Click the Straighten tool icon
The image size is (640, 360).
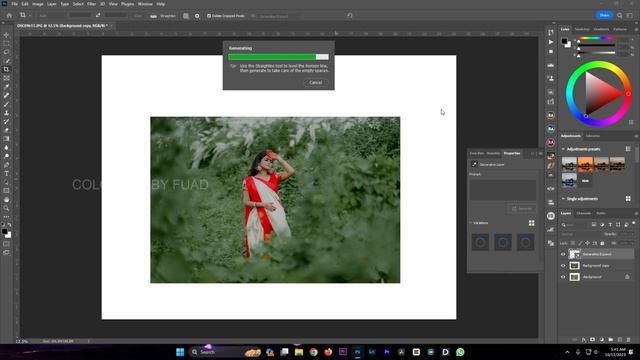click(153, 16)
